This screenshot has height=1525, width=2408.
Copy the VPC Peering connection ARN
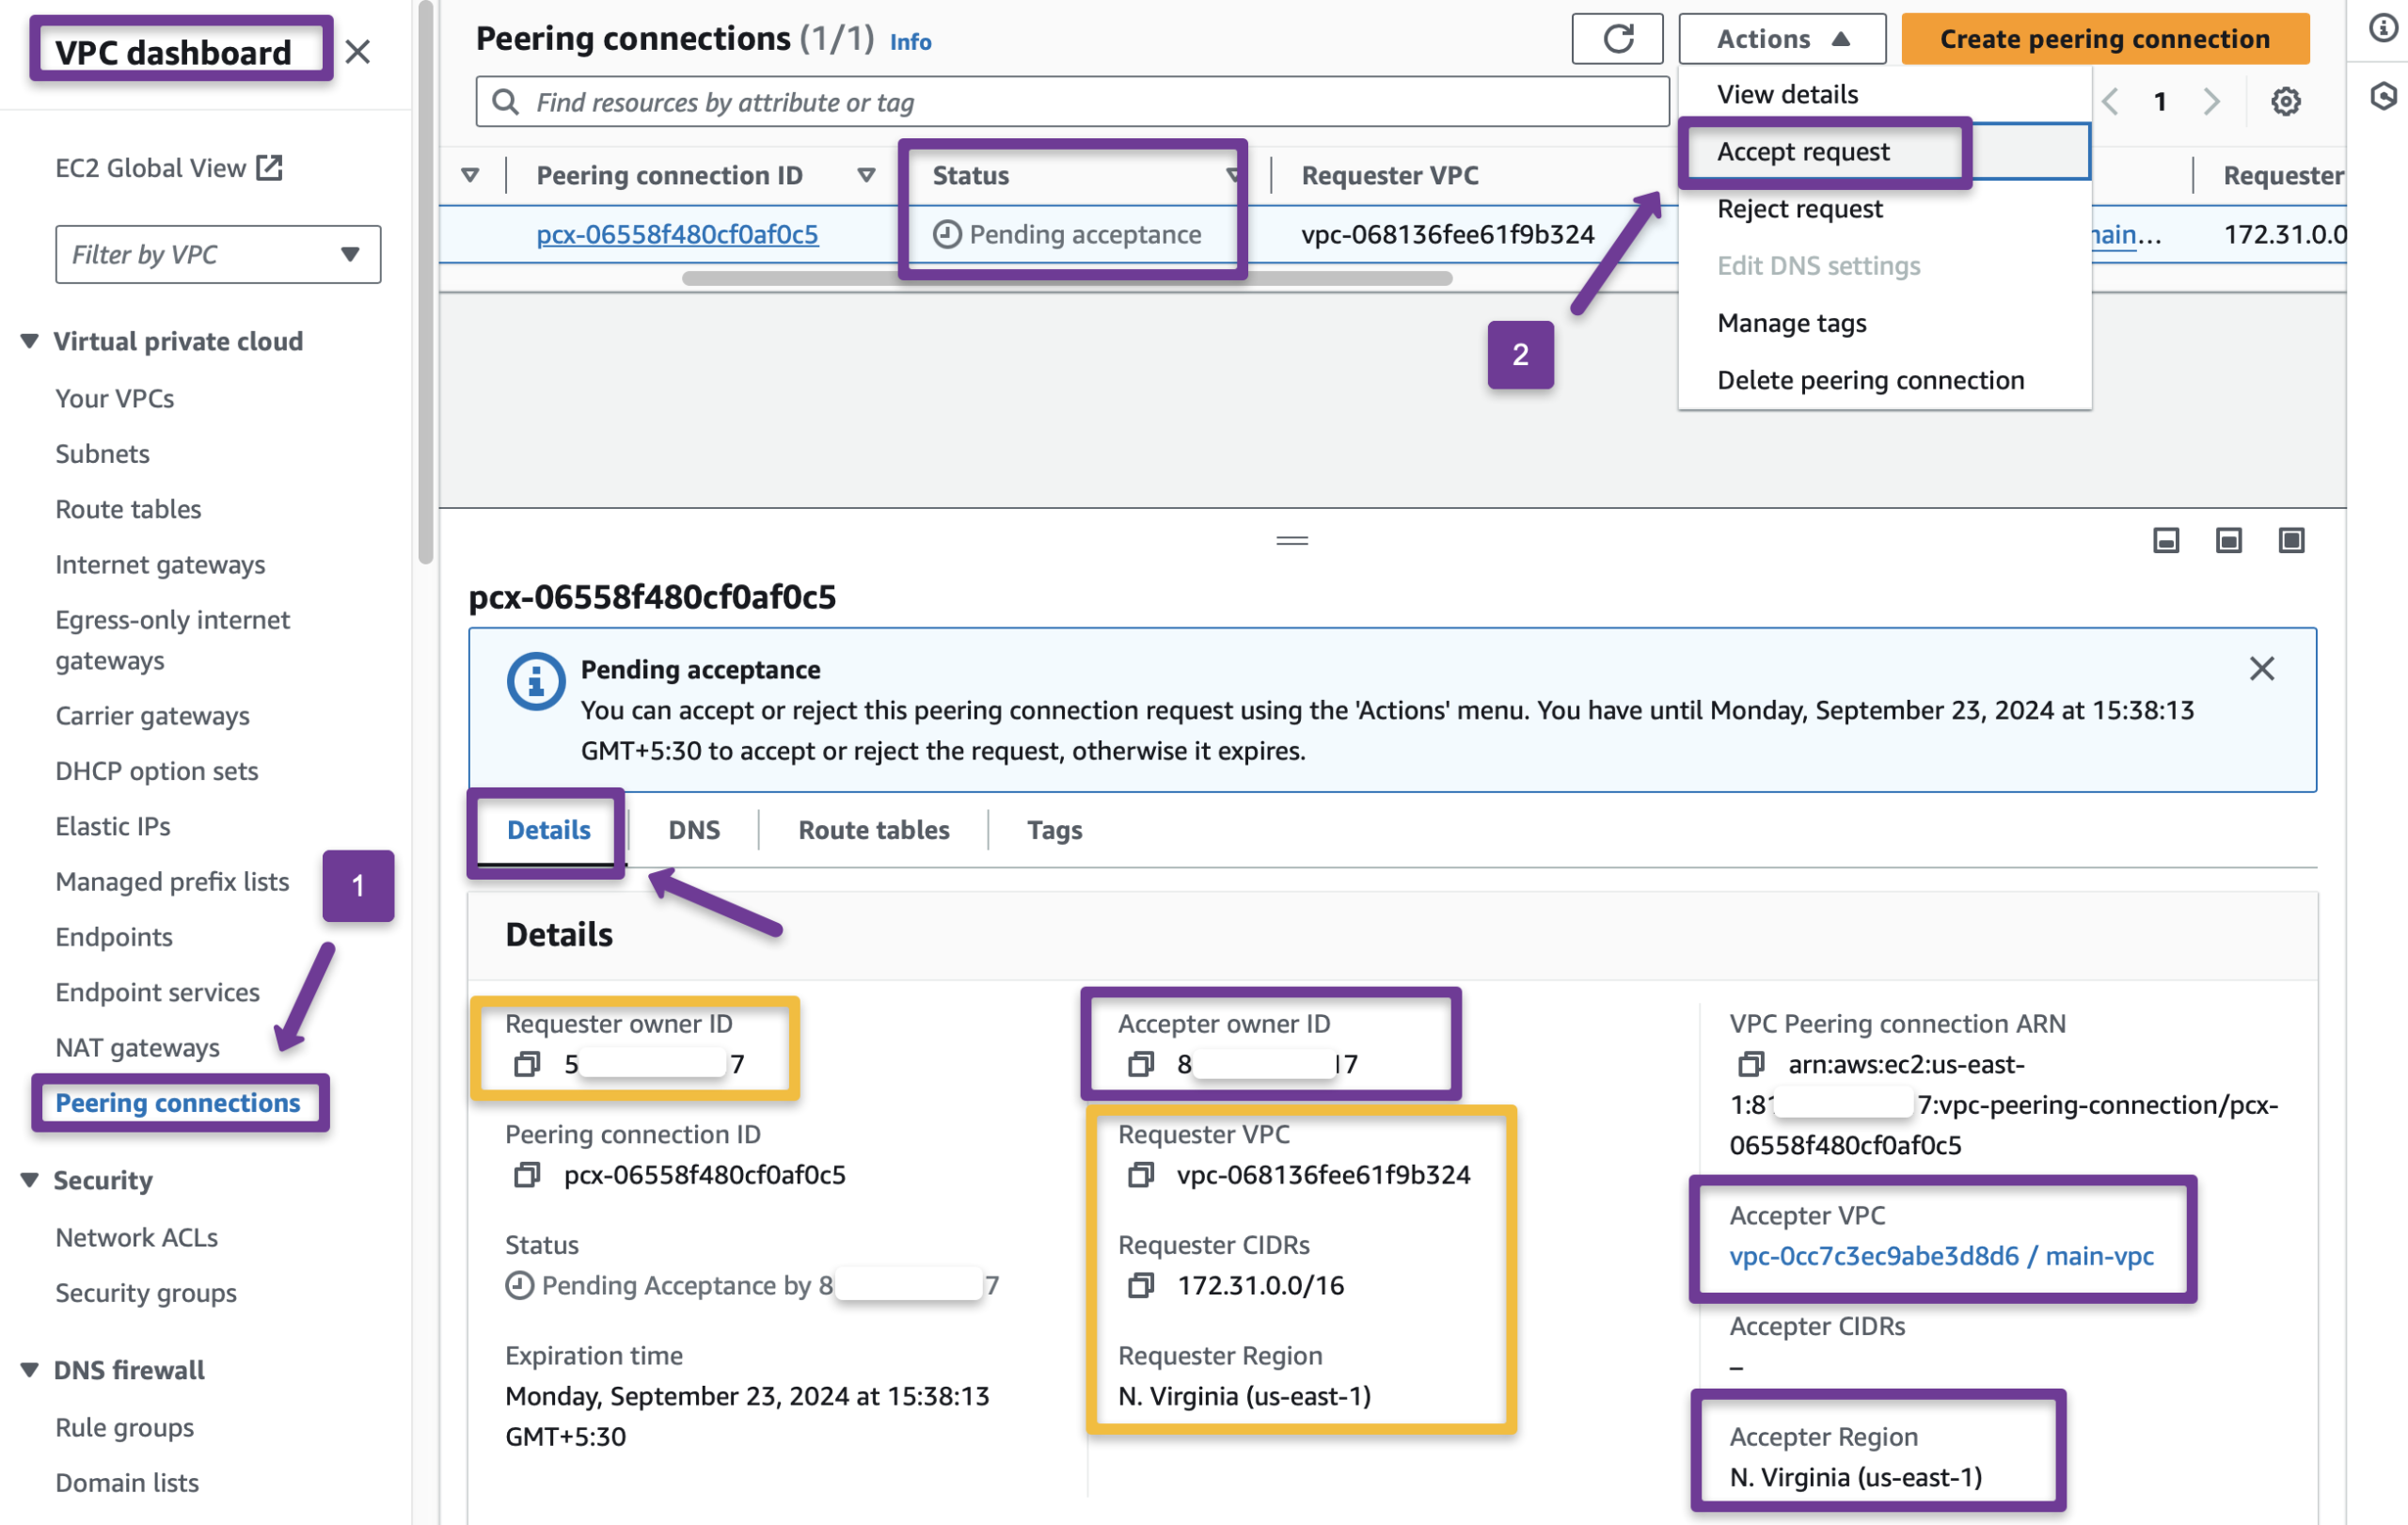1751,1065
